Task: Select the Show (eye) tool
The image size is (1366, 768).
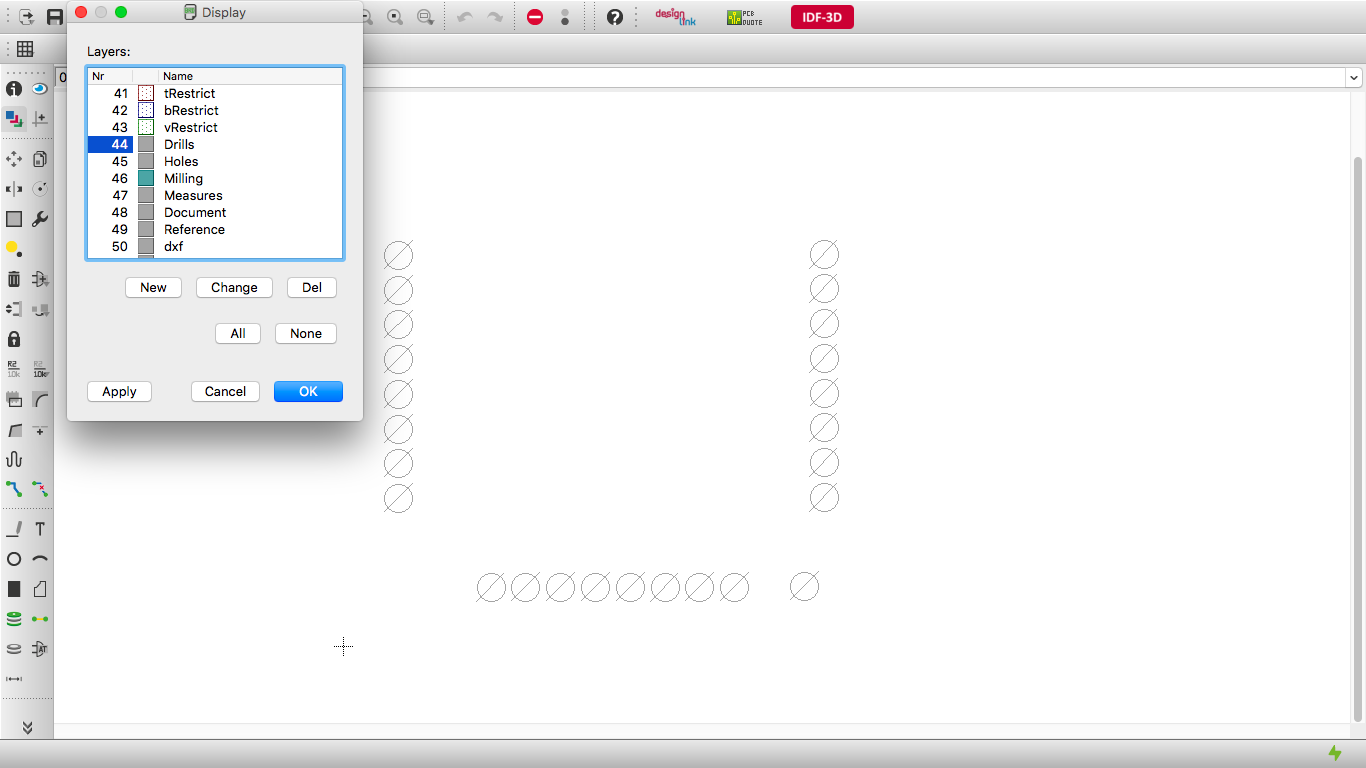Action: click(40, 88)
